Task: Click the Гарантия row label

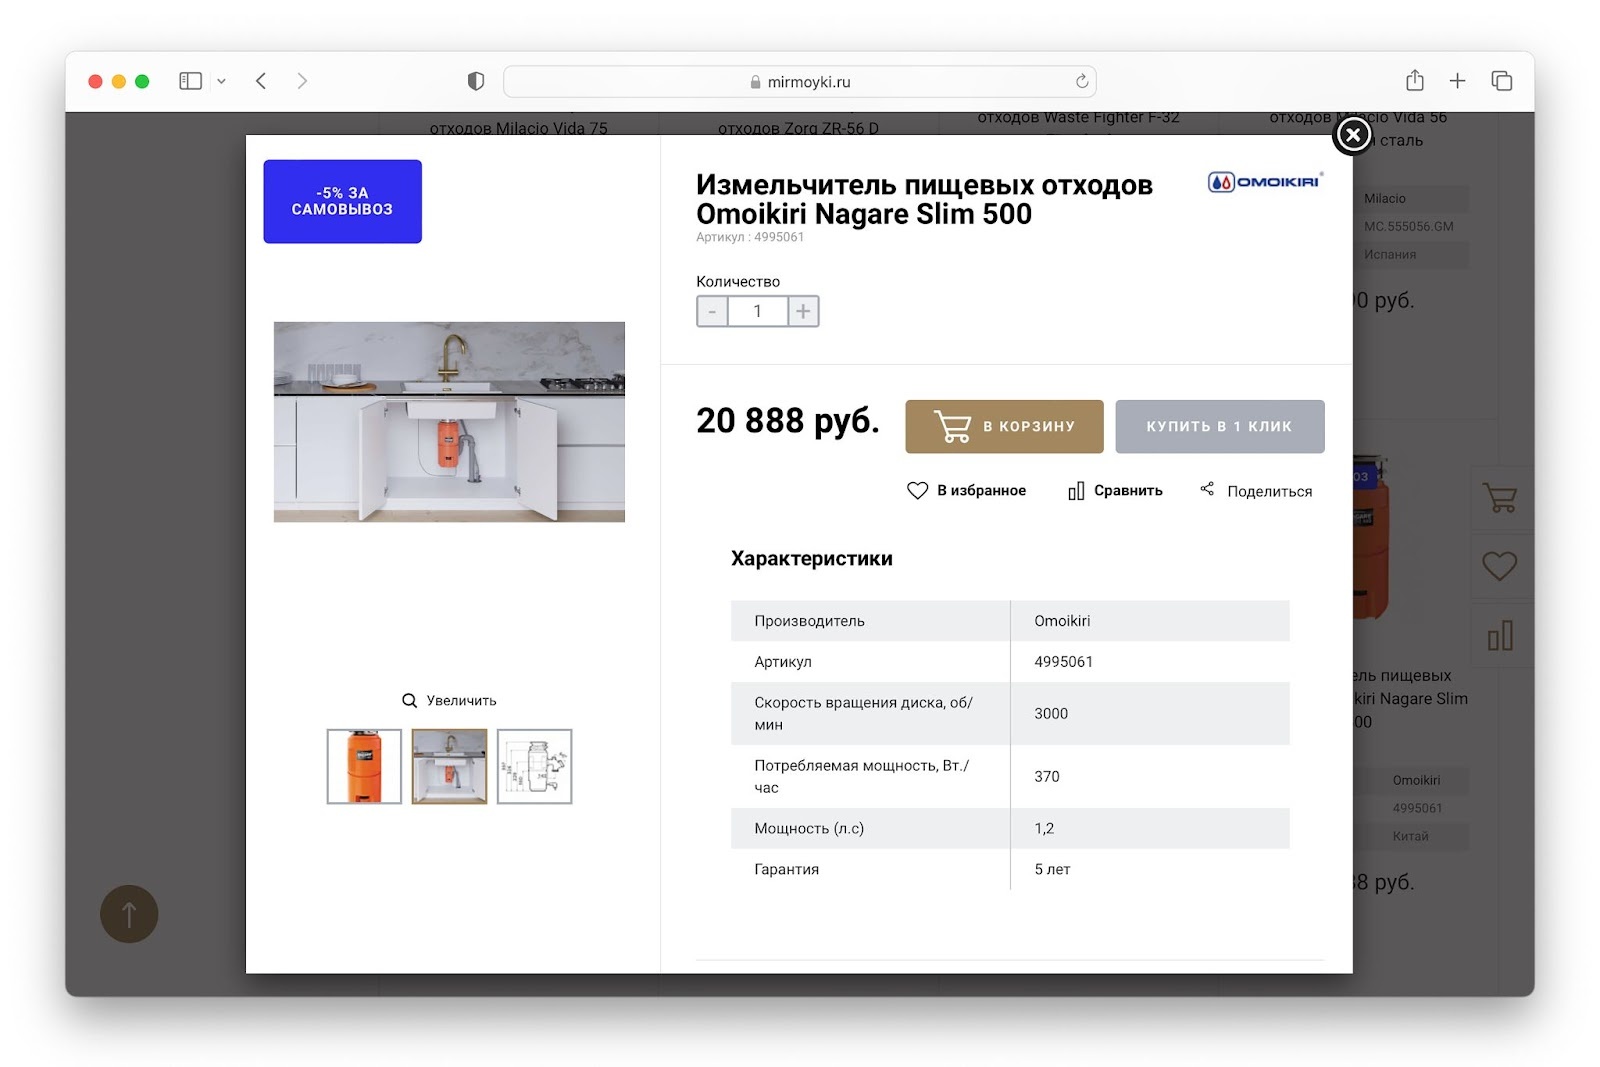Action: click(787, 869)
